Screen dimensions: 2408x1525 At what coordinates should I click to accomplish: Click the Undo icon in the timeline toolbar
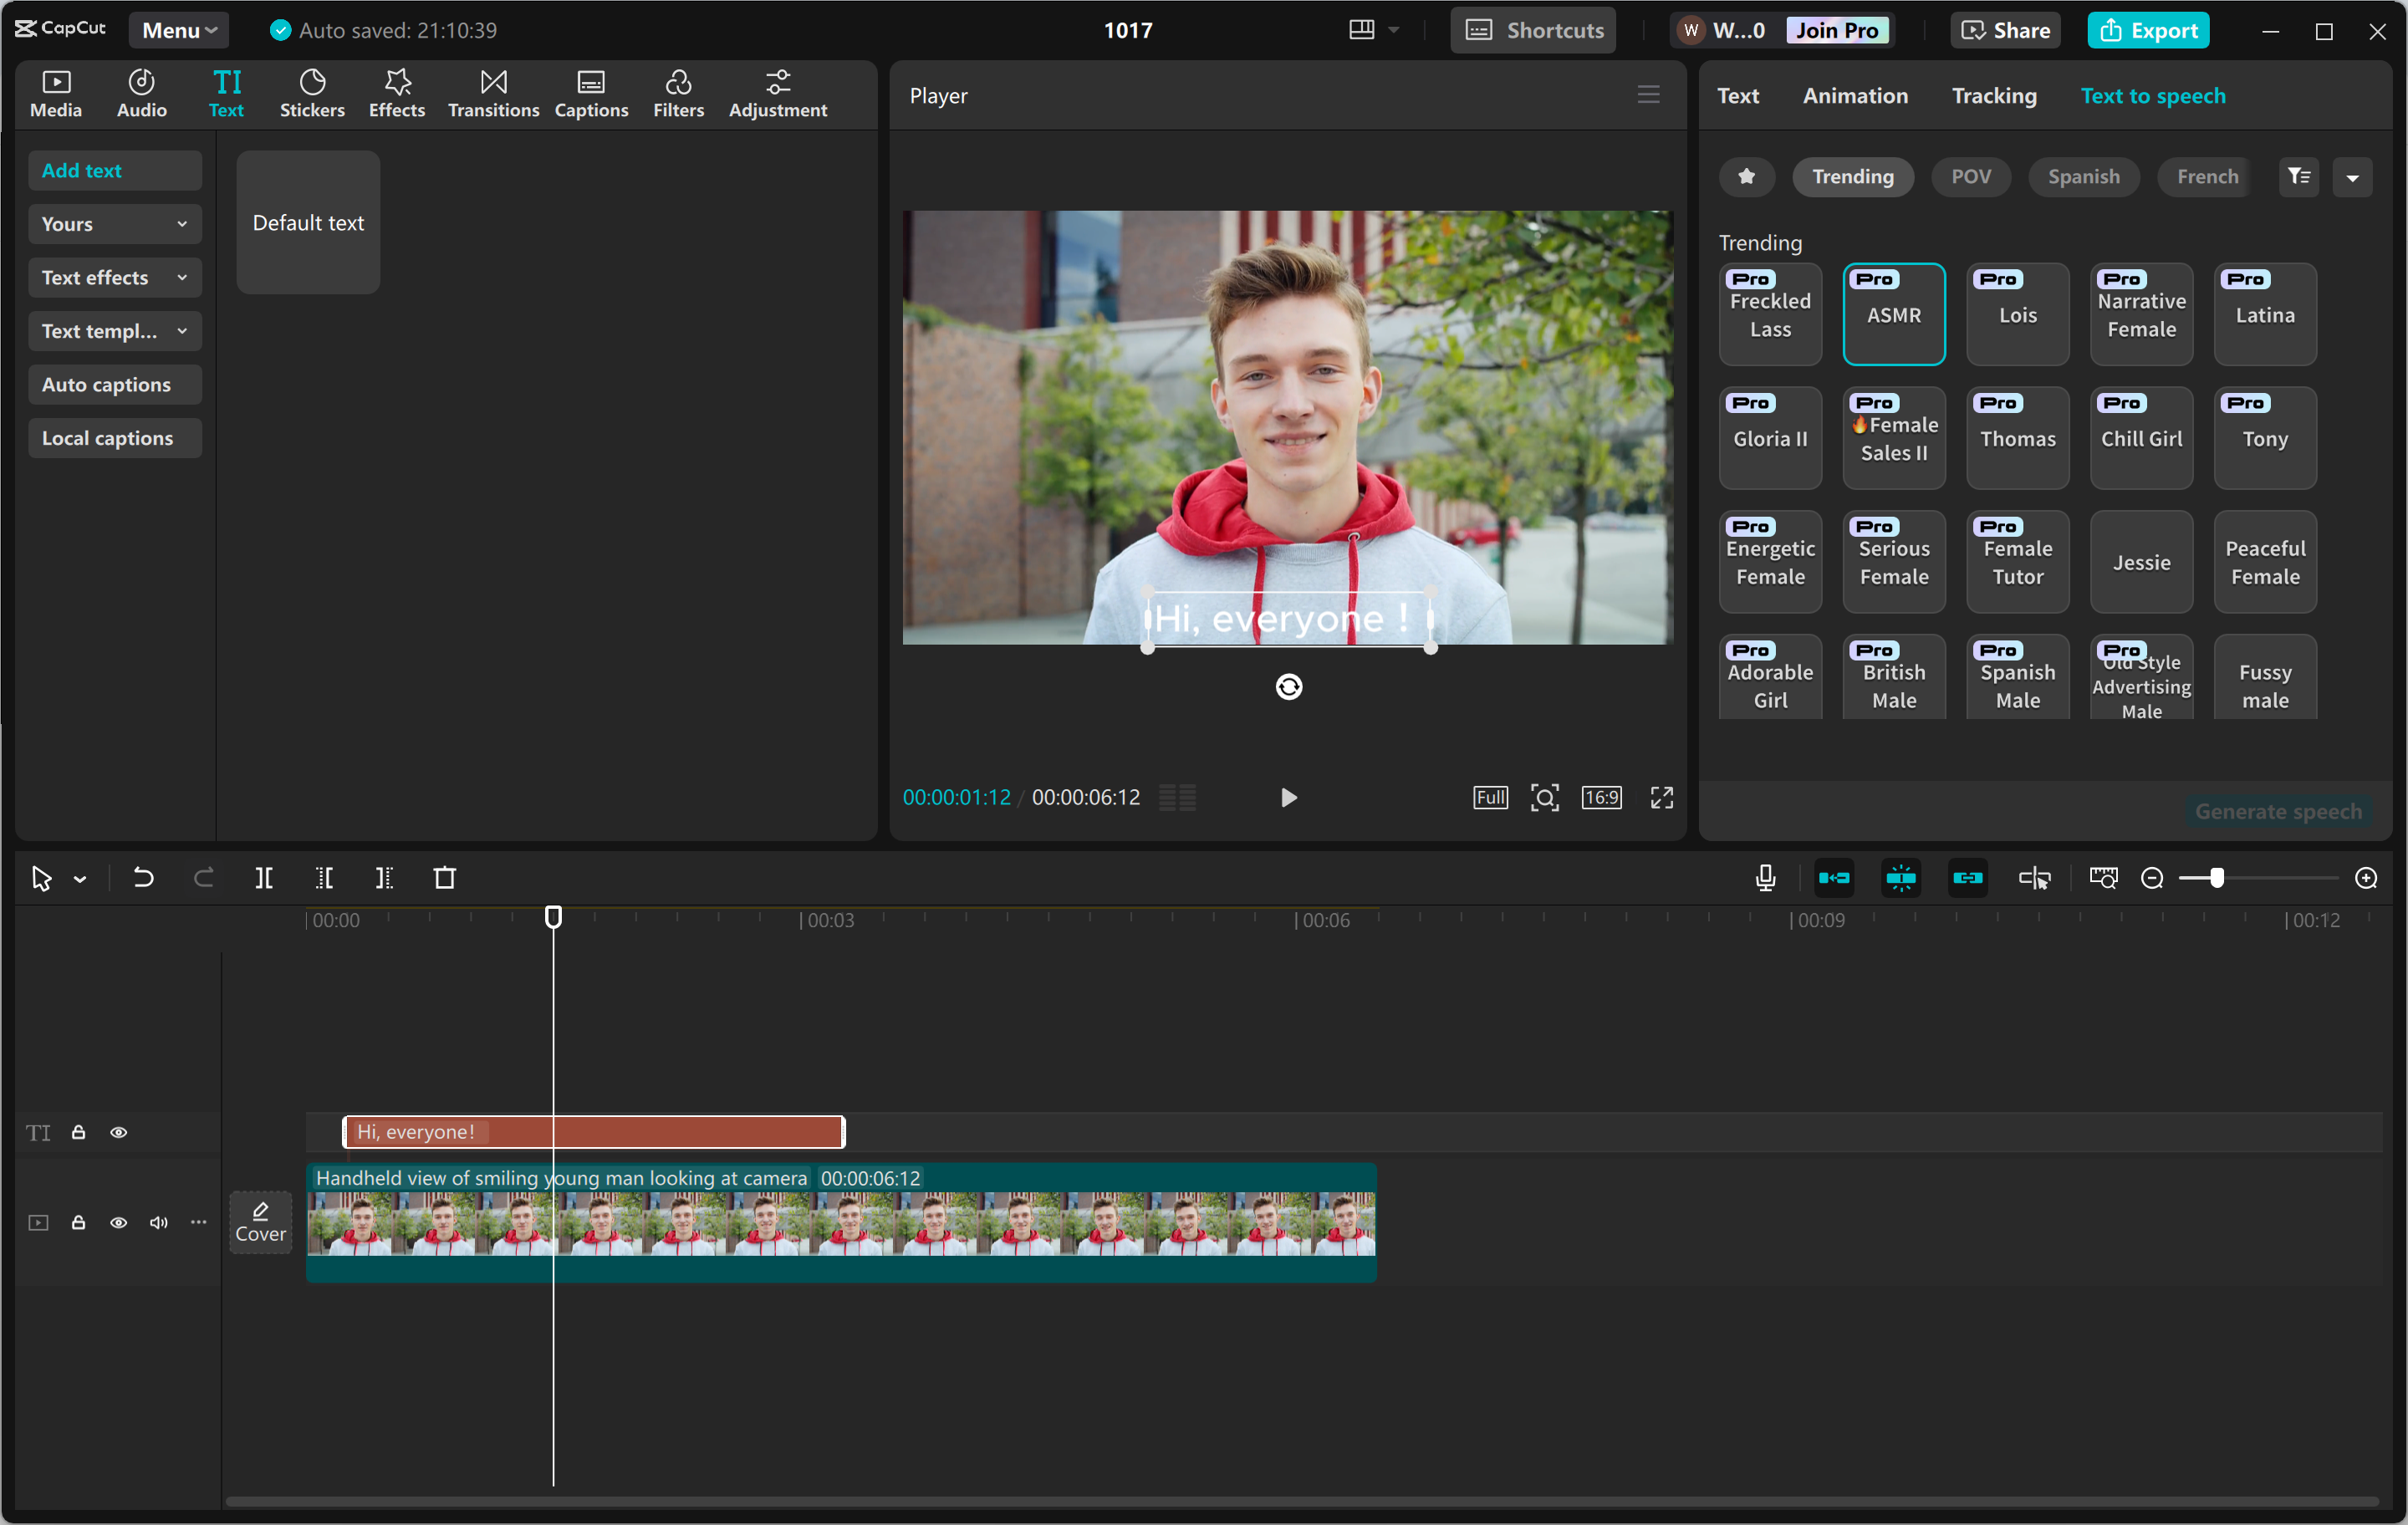[x=142, y=878]
